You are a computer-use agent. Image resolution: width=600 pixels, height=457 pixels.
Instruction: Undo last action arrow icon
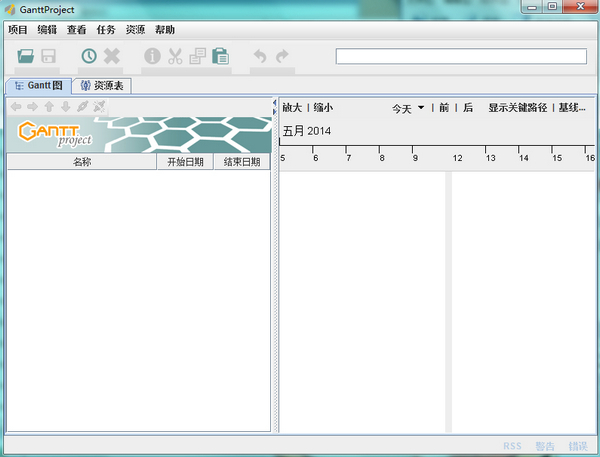coord(260,56)
